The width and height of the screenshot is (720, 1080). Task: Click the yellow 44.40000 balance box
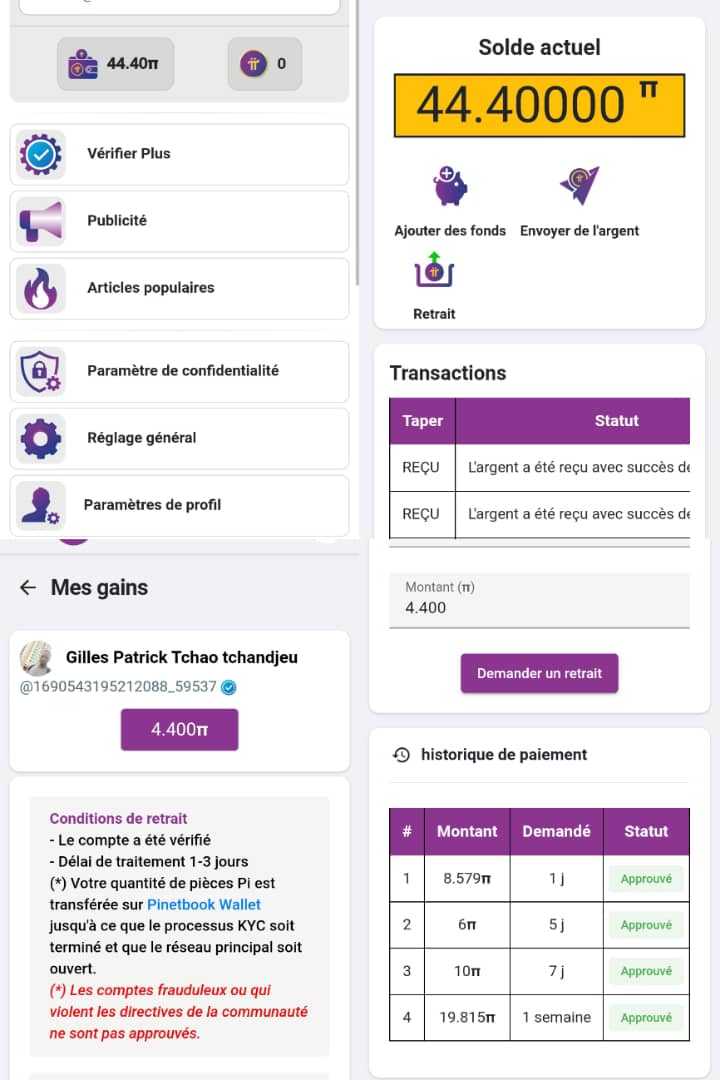point(539,105)
